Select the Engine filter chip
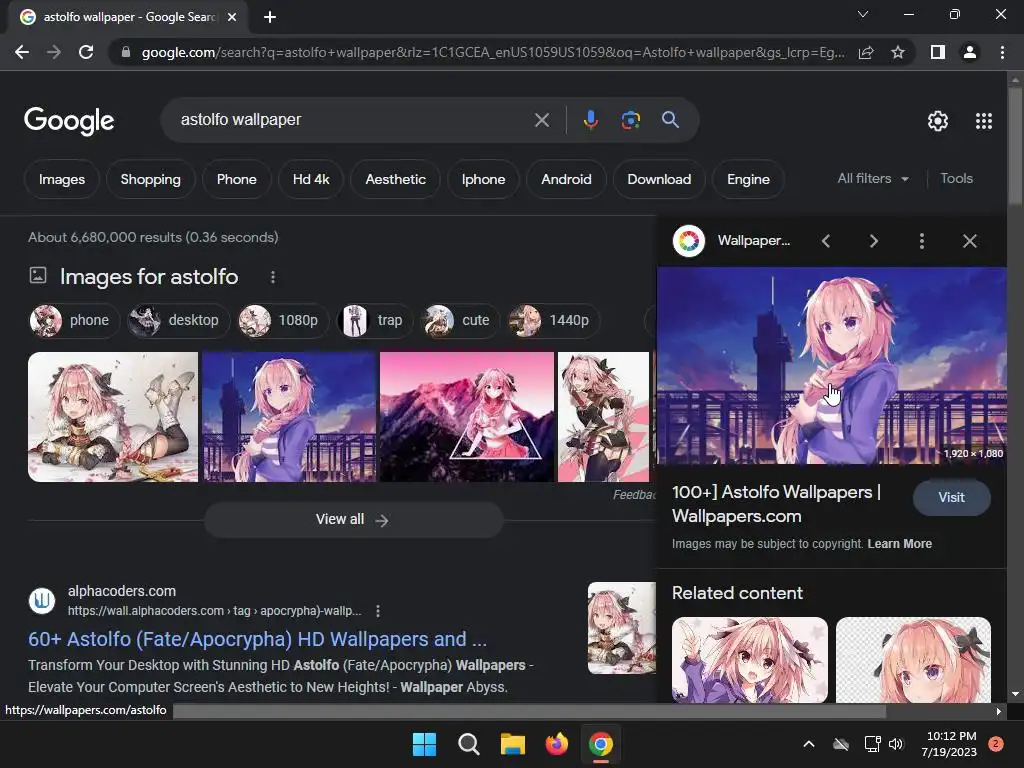The image size is (1024, 768). point(748,179)
